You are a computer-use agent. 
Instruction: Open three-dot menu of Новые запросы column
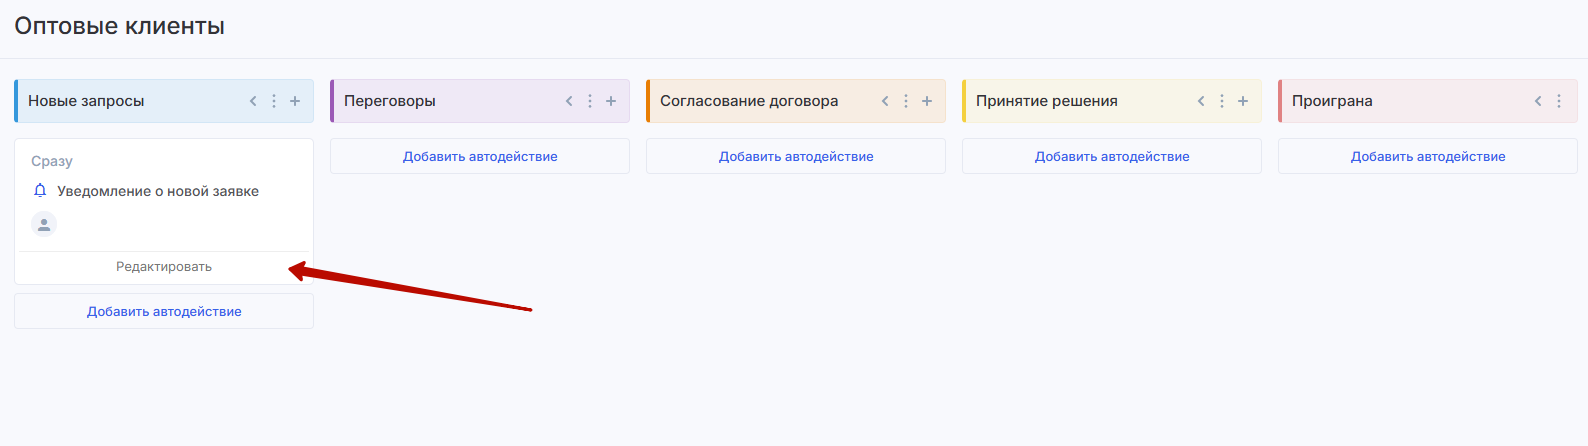coord(274,101)
